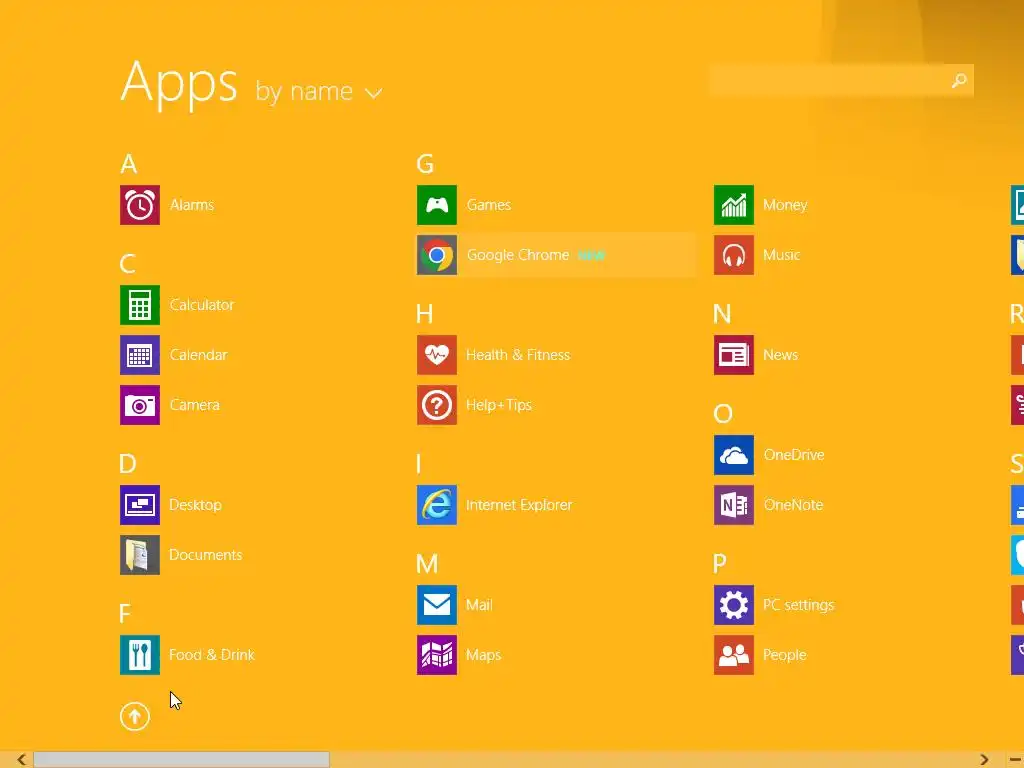Open the Help+Tips icon
The width and height of the screenshot is (1024, 768).
click(x=437, y=405)
